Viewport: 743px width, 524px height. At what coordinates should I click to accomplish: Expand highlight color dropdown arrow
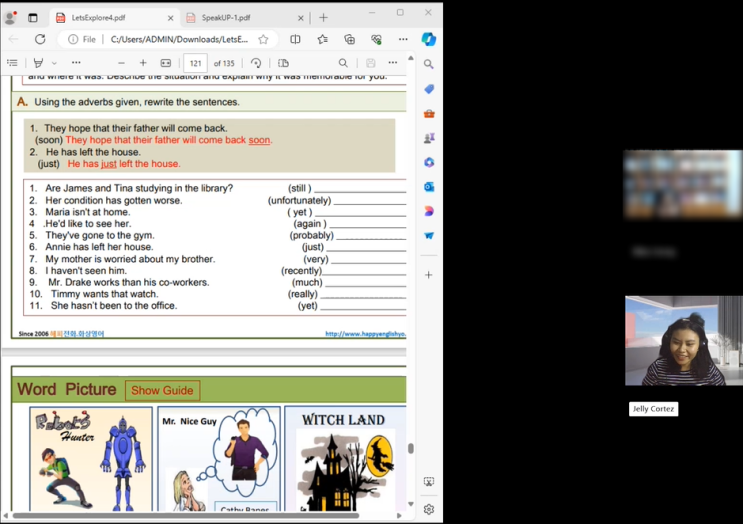(x=54, y=63)
